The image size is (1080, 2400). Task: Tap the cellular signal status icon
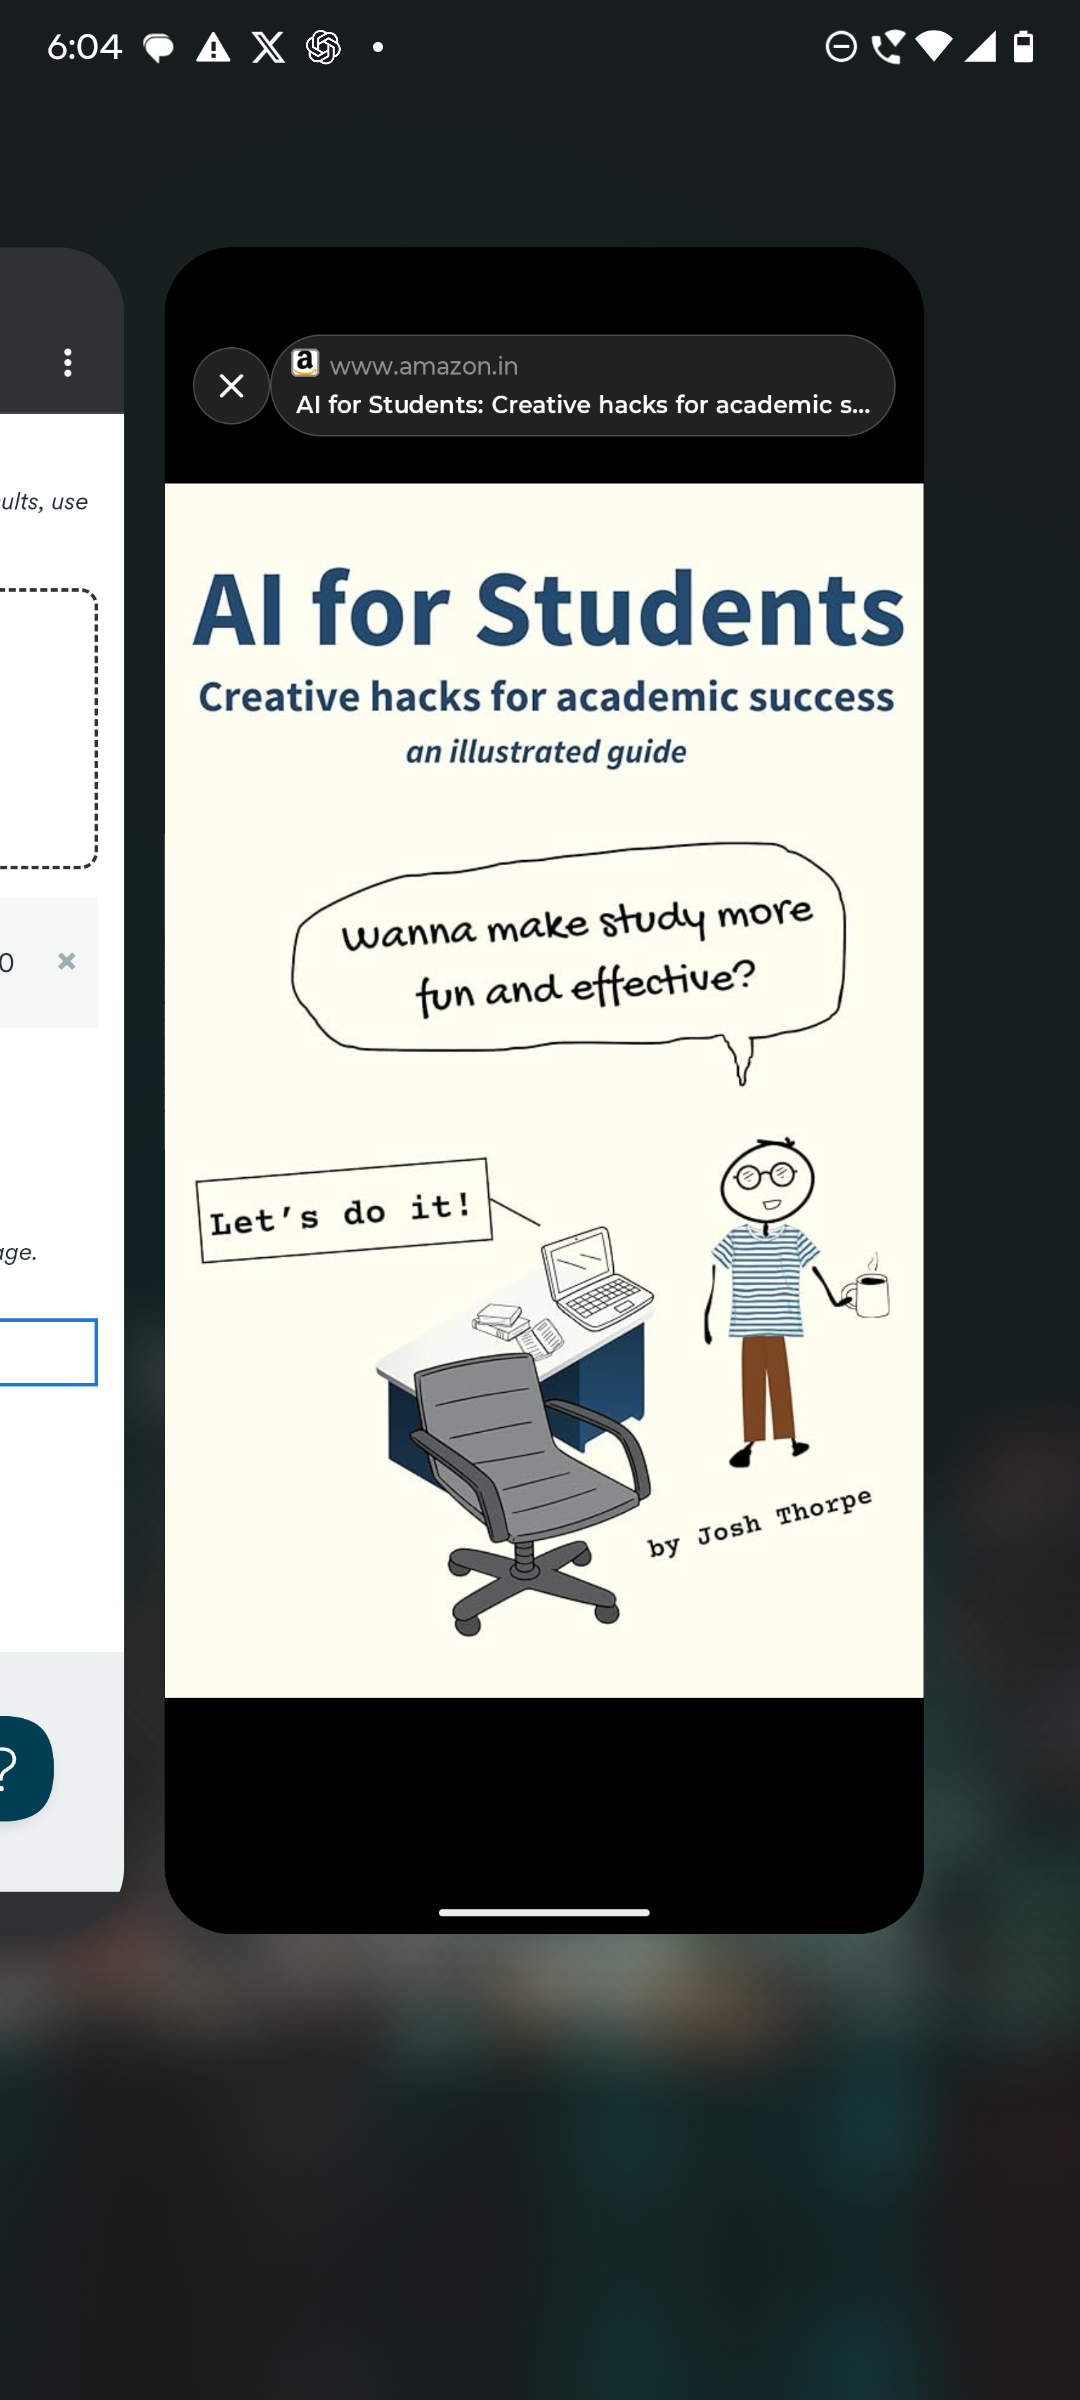[979, 47]
